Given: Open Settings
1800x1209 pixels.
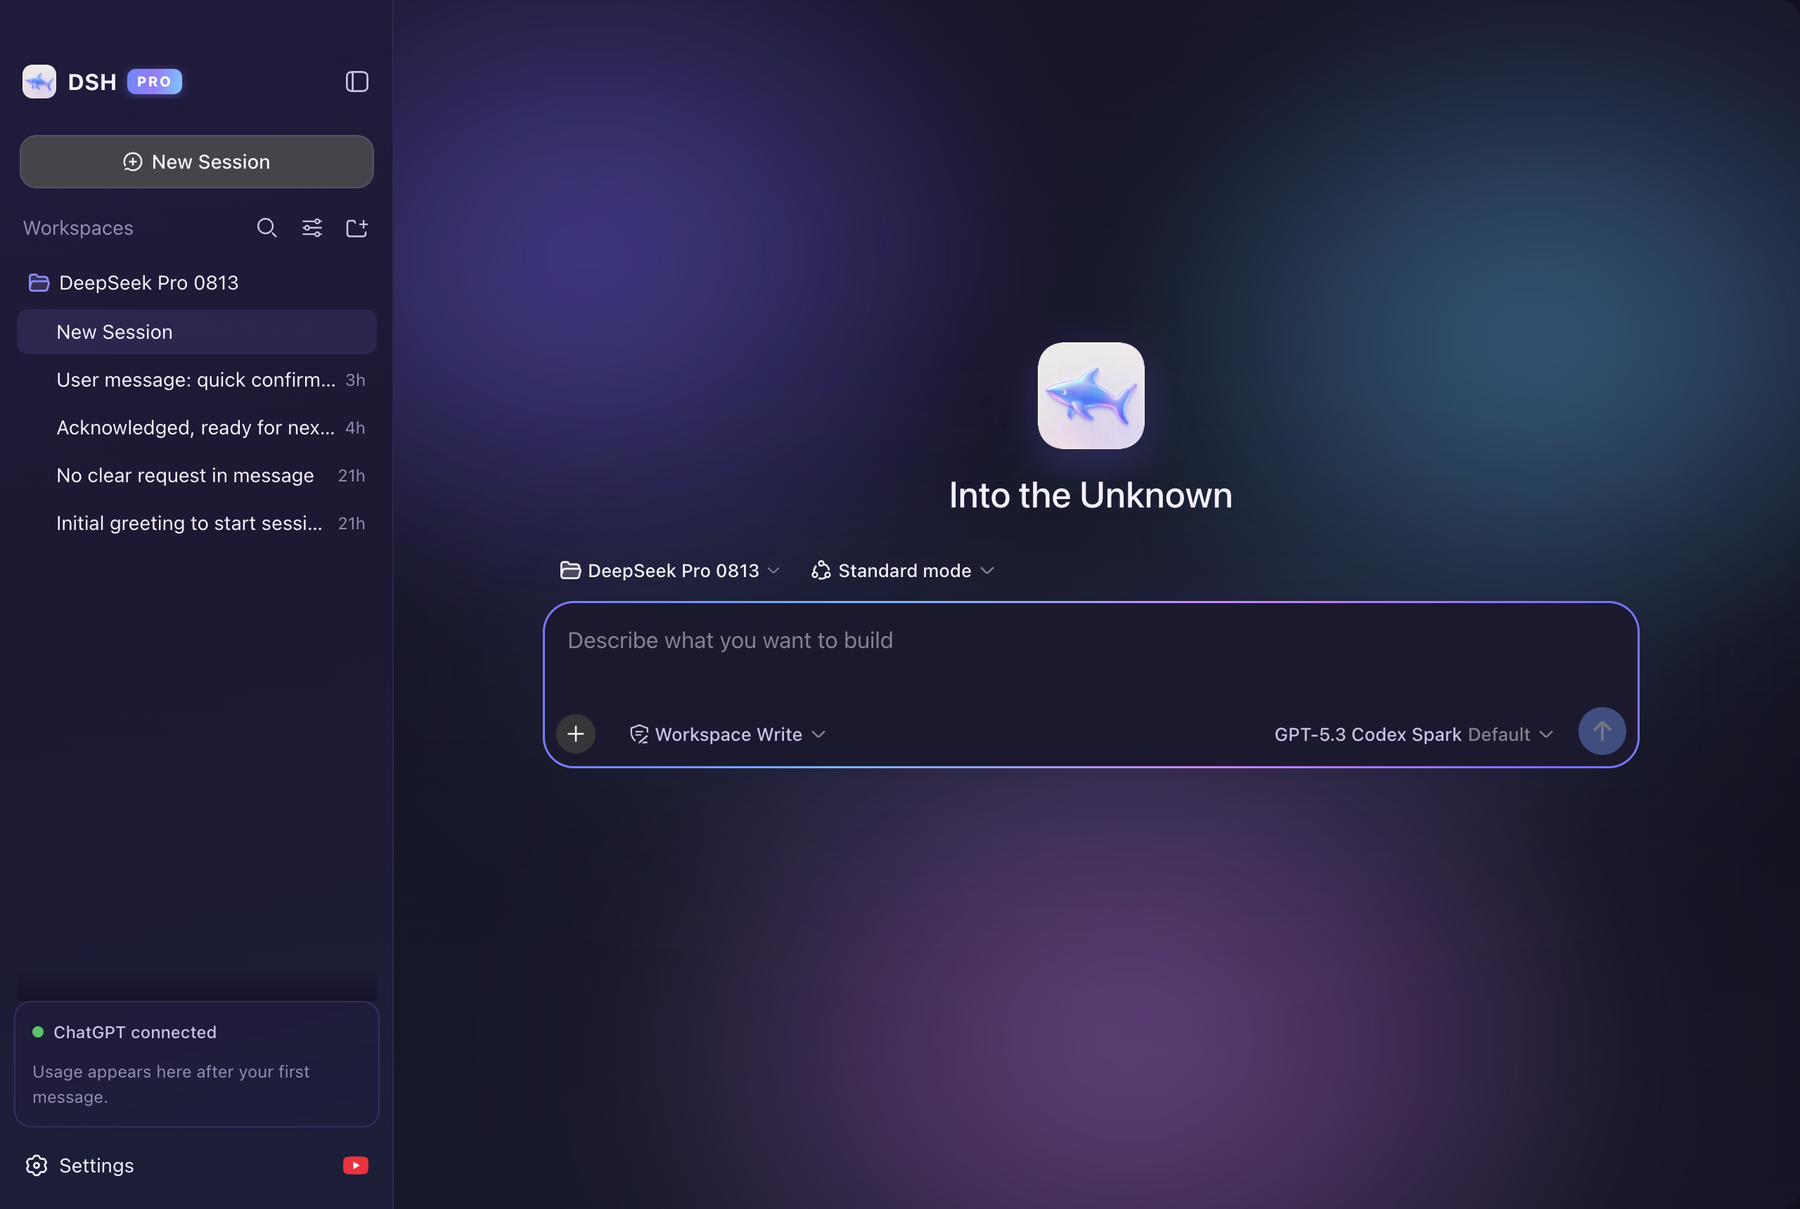Looking at the screenshot, I should tap(80, 1166).
